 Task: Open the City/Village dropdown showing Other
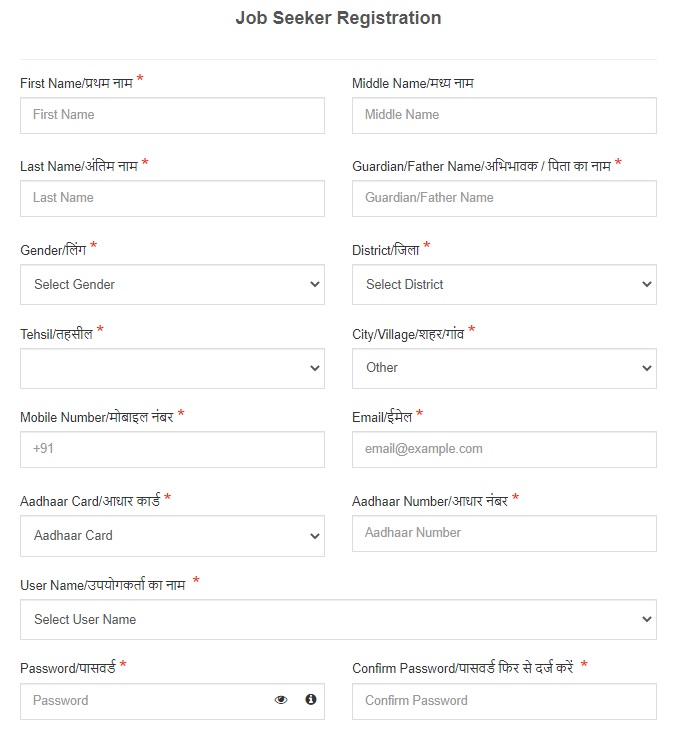504,368
